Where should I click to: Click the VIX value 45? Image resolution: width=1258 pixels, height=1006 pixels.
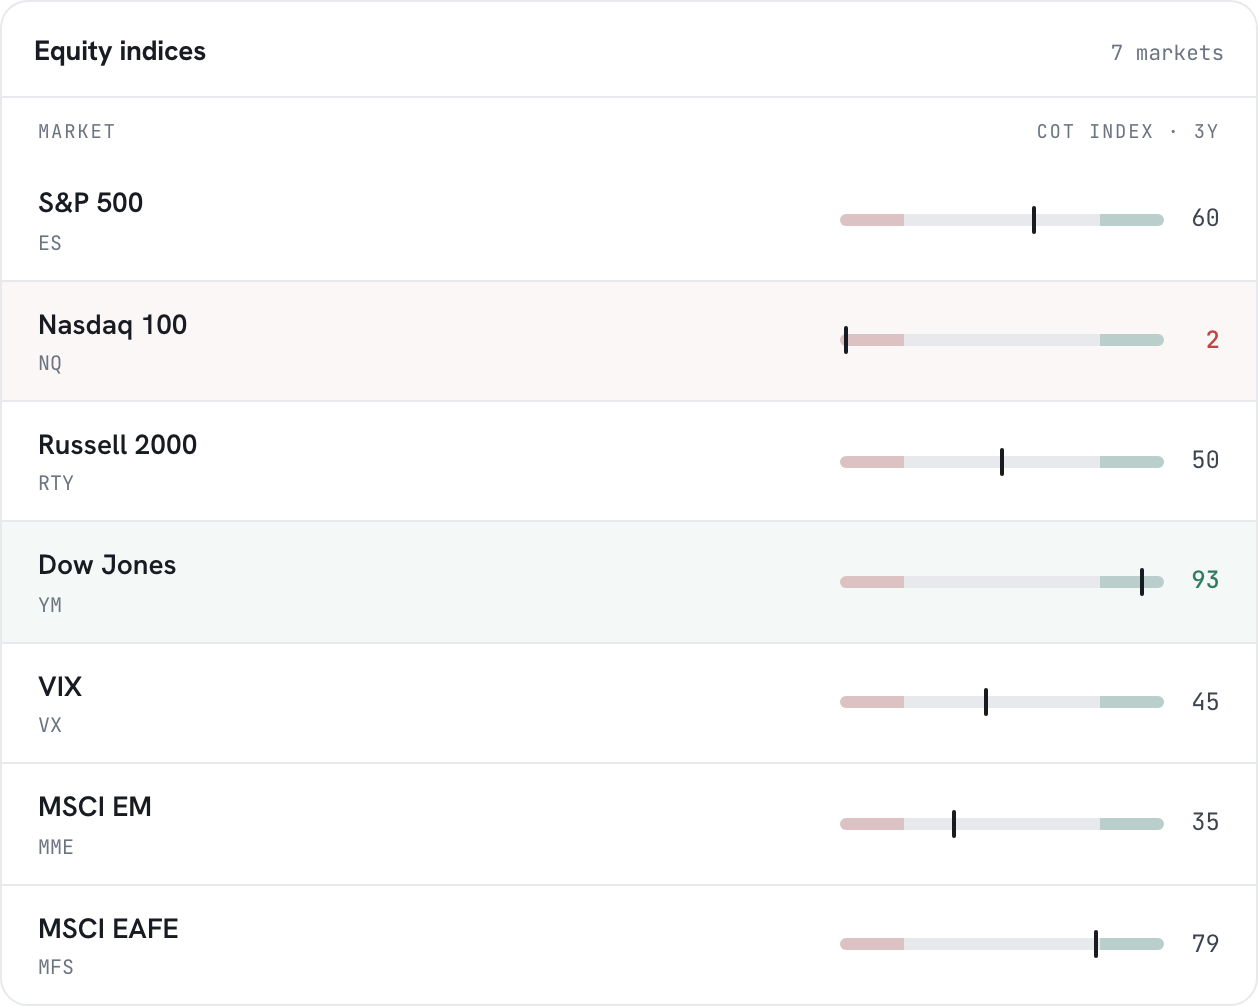[1205, 702]
